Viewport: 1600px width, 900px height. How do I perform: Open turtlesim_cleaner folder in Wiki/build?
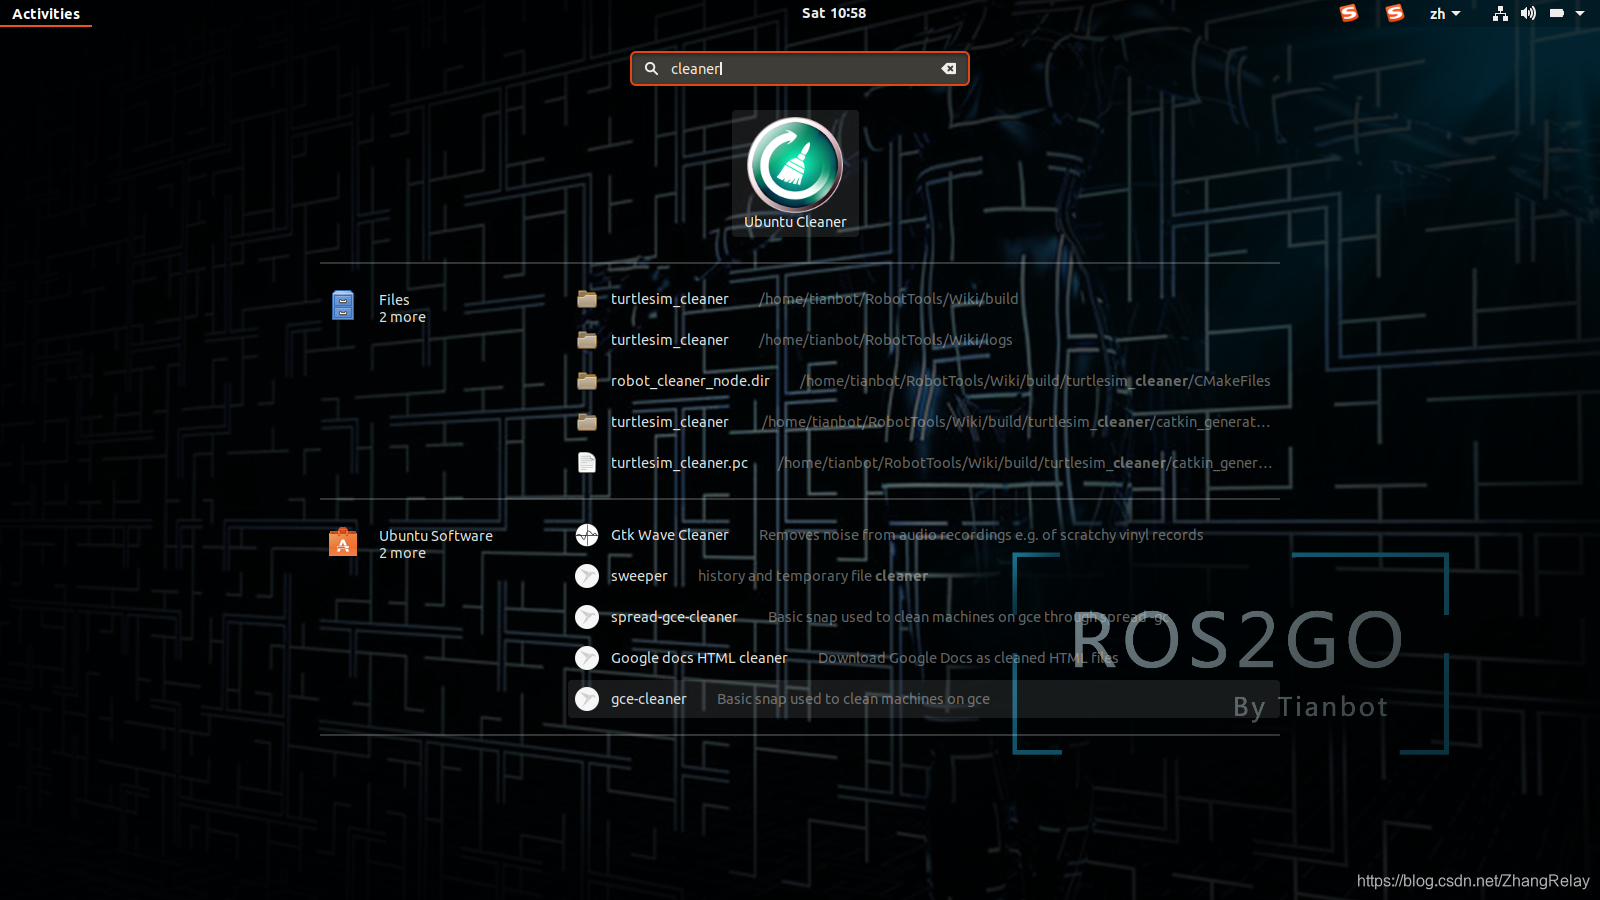click(670, 299)
